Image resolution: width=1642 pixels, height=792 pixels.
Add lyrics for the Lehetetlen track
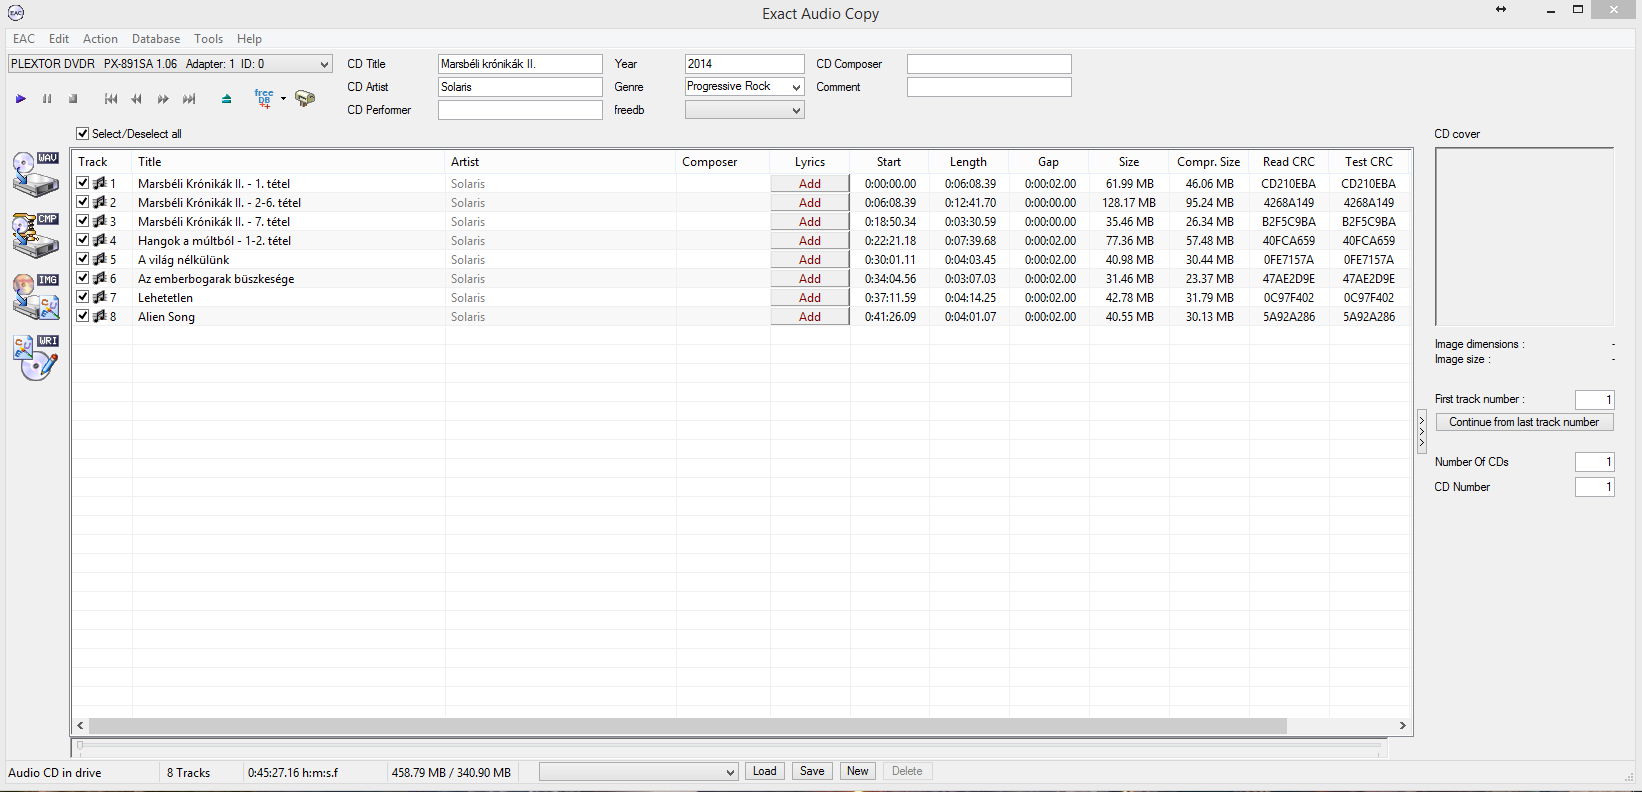coord(809,298)
